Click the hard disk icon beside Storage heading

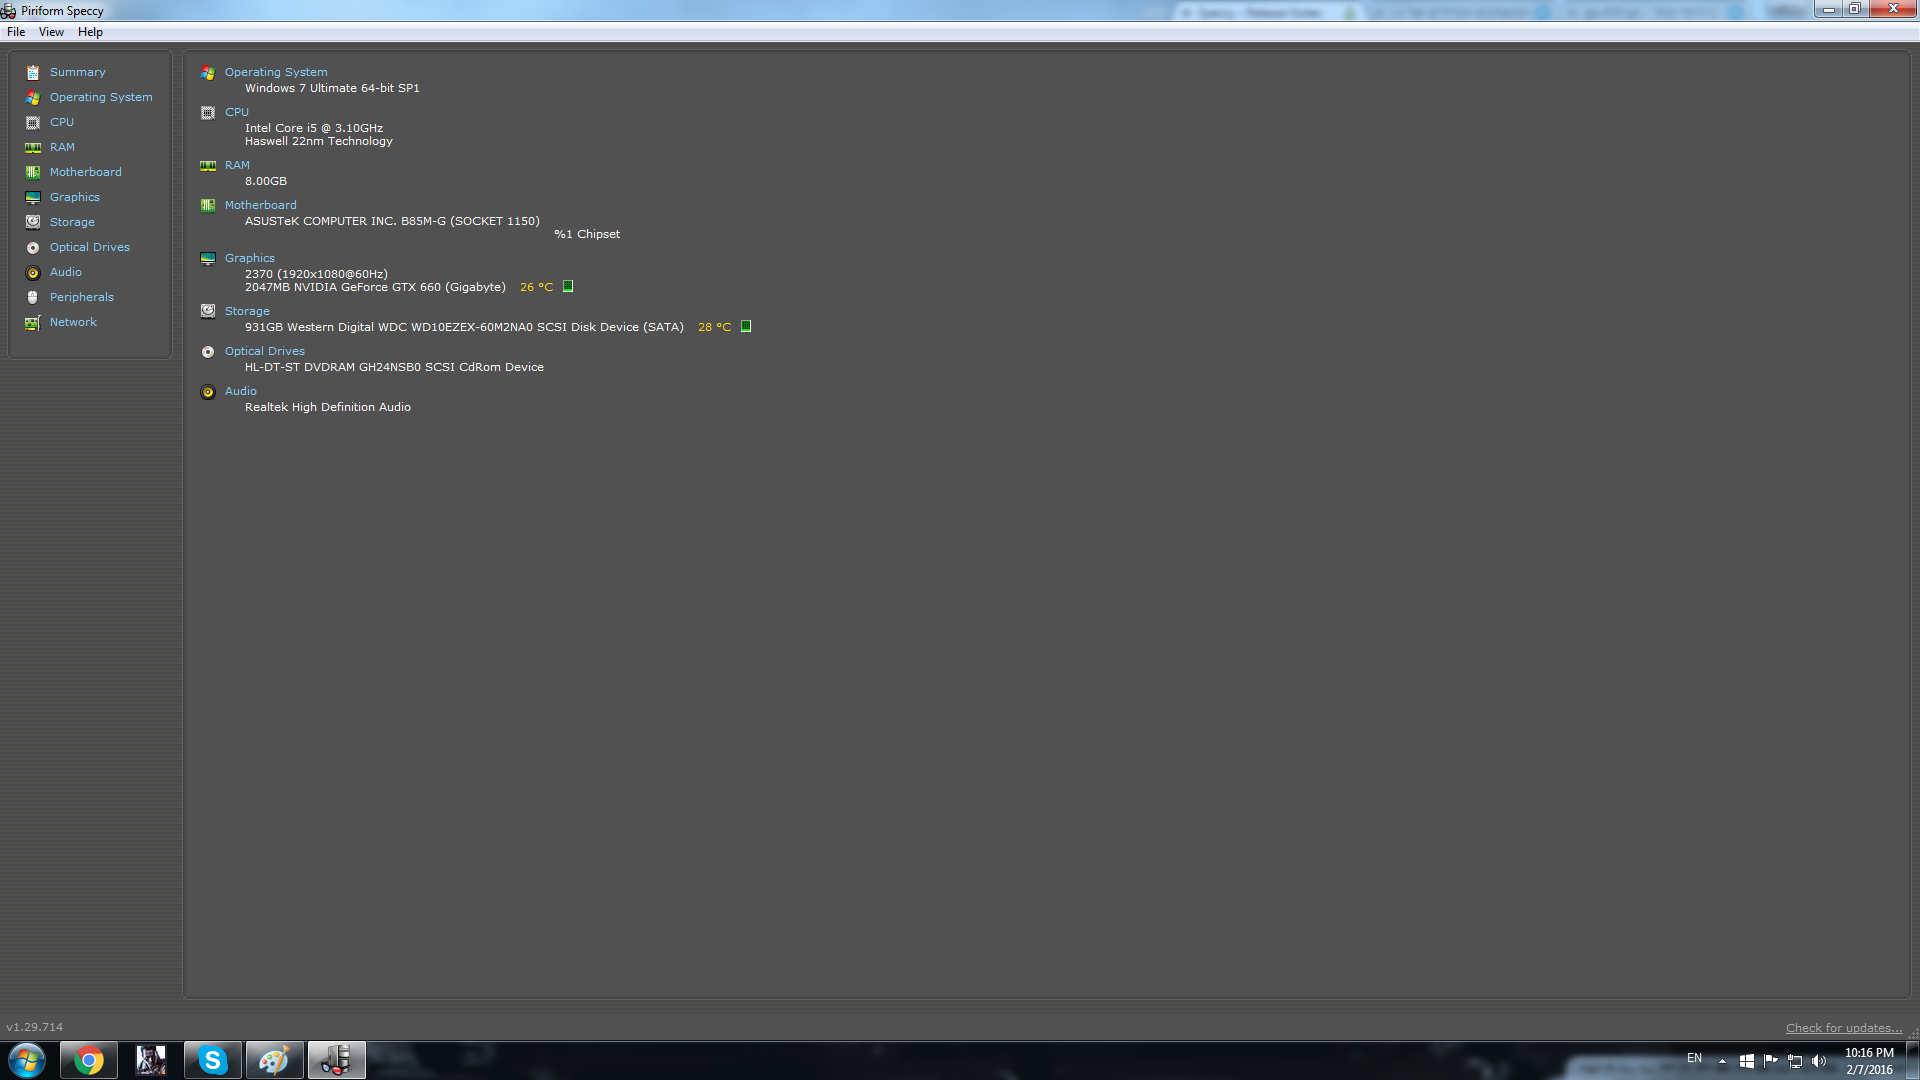(x=208, y=311)
